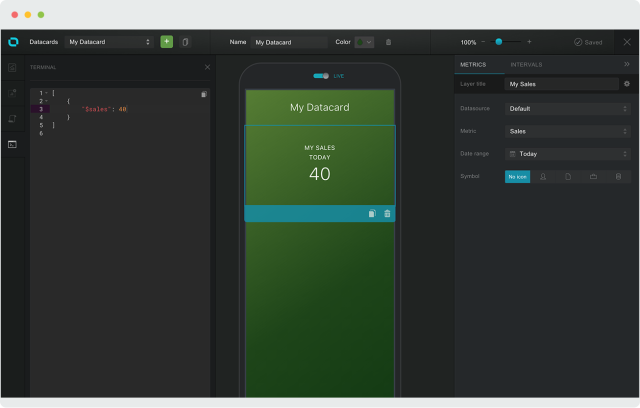Click line number 6 in the editor
Image resolution: width=640 pixels, height=408 pixels.
[41, 133]
